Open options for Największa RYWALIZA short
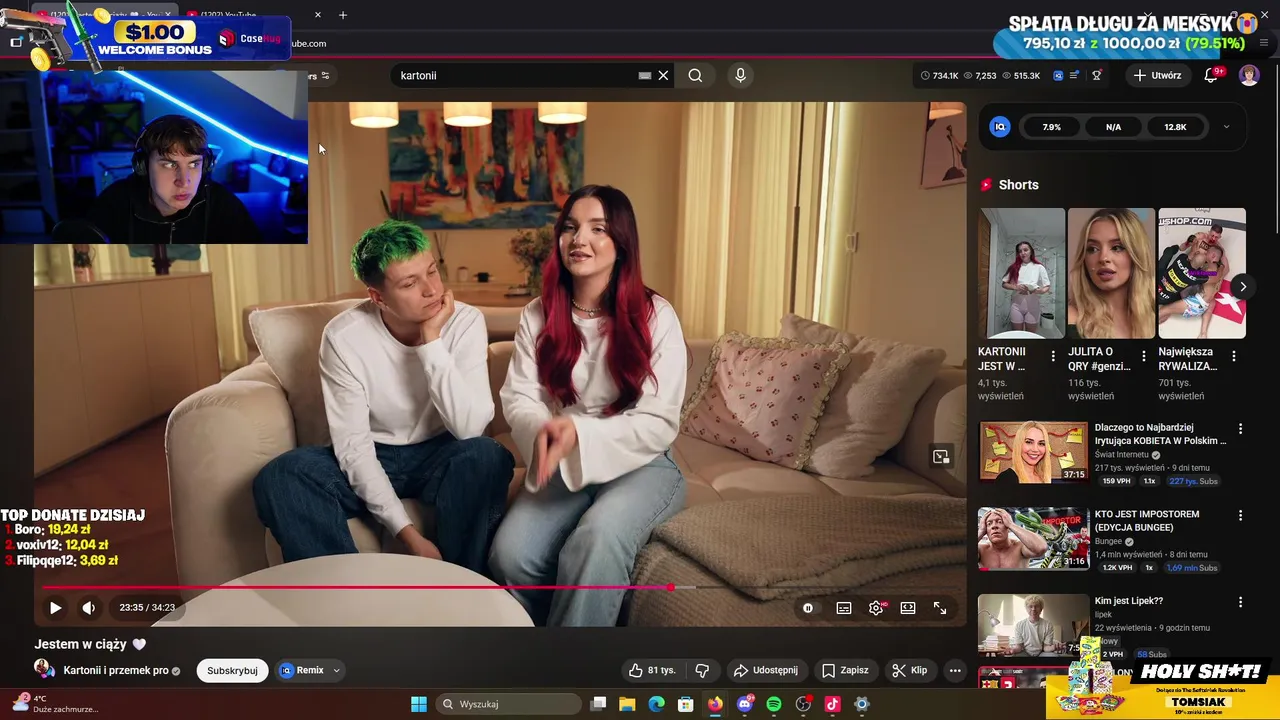1280x720 pixels. click(1233, 356)
